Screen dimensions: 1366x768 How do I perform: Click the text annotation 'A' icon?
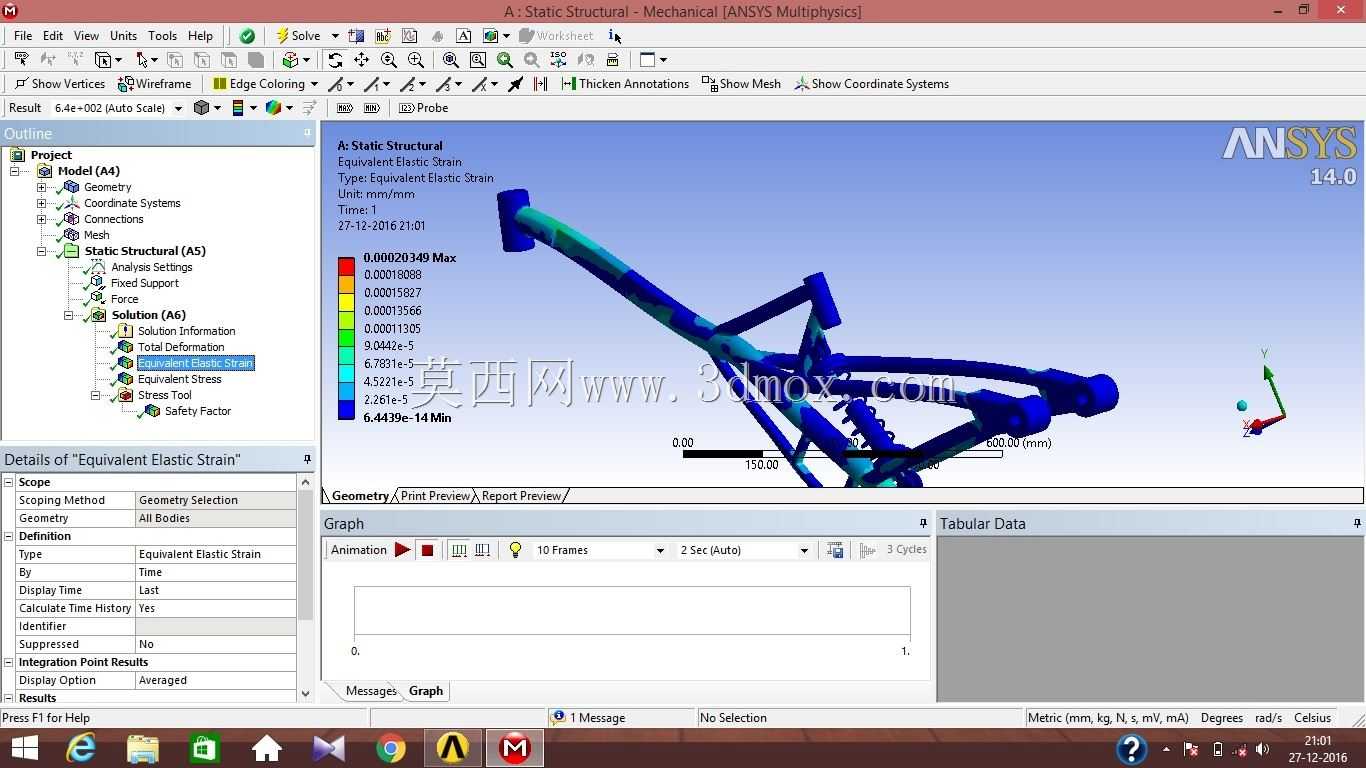[x=464, y=36]
